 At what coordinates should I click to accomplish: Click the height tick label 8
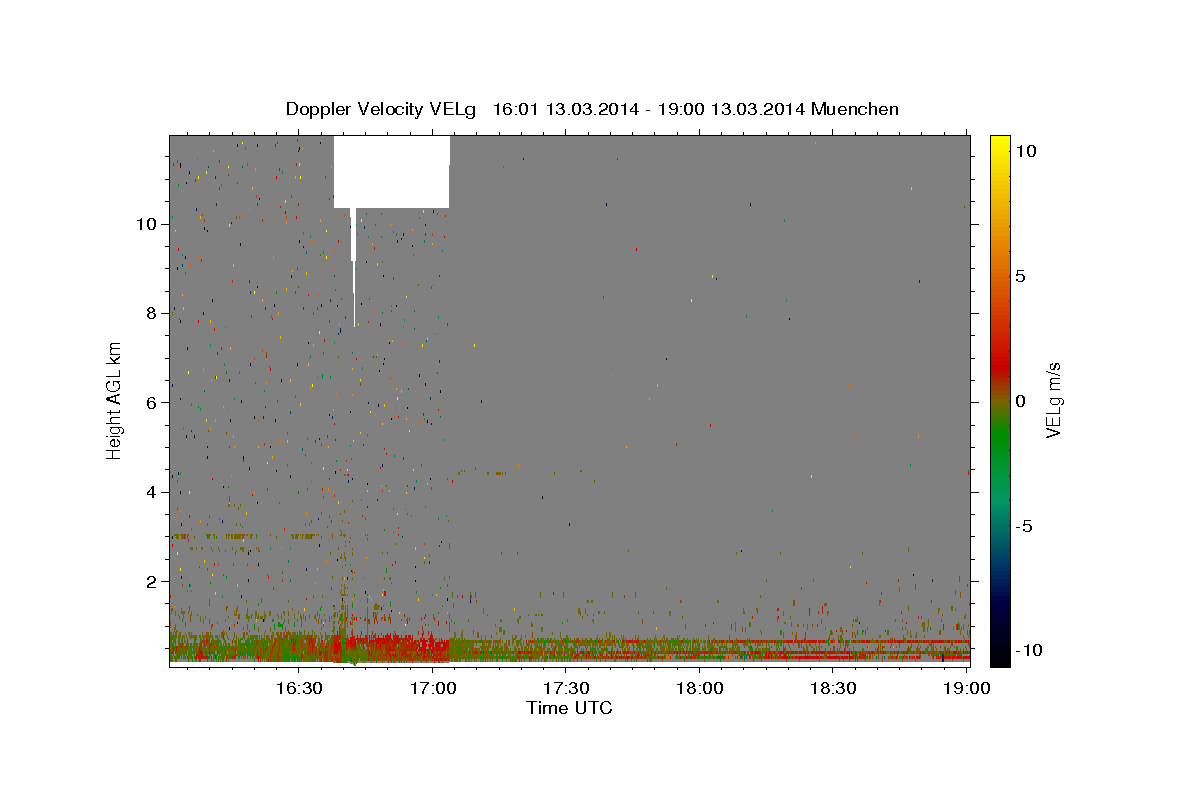click(x=153, y=313)
